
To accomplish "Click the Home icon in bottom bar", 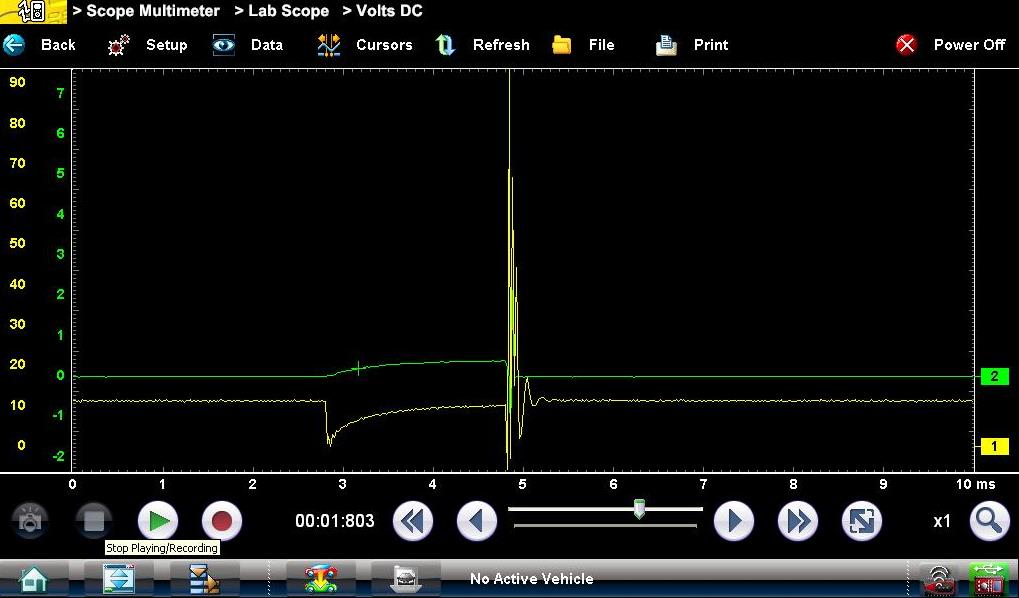I will pos(34,578).
